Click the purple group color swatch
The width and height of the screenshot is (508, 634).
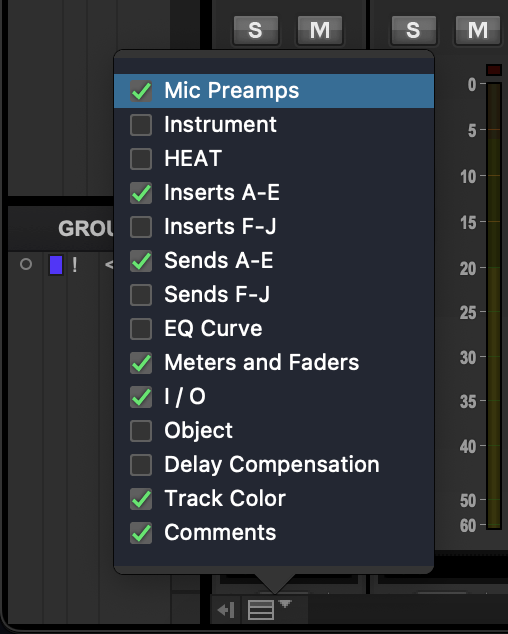coord(56,265)
